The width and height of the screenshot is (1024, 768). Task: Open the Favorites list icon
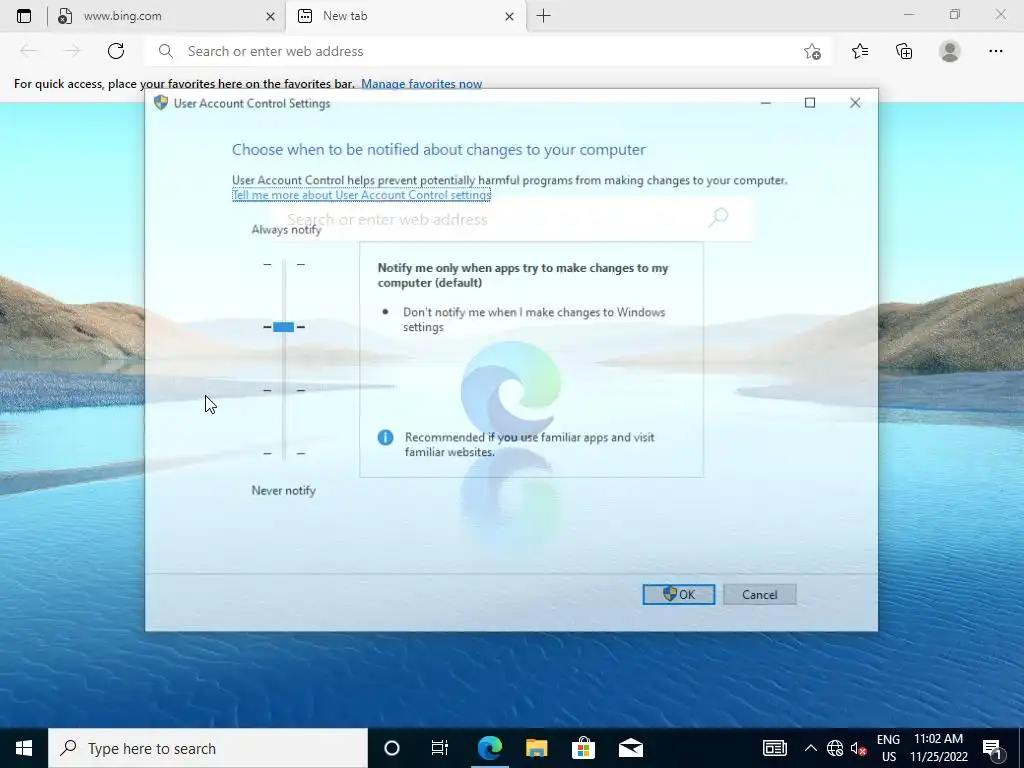(860, 51)
